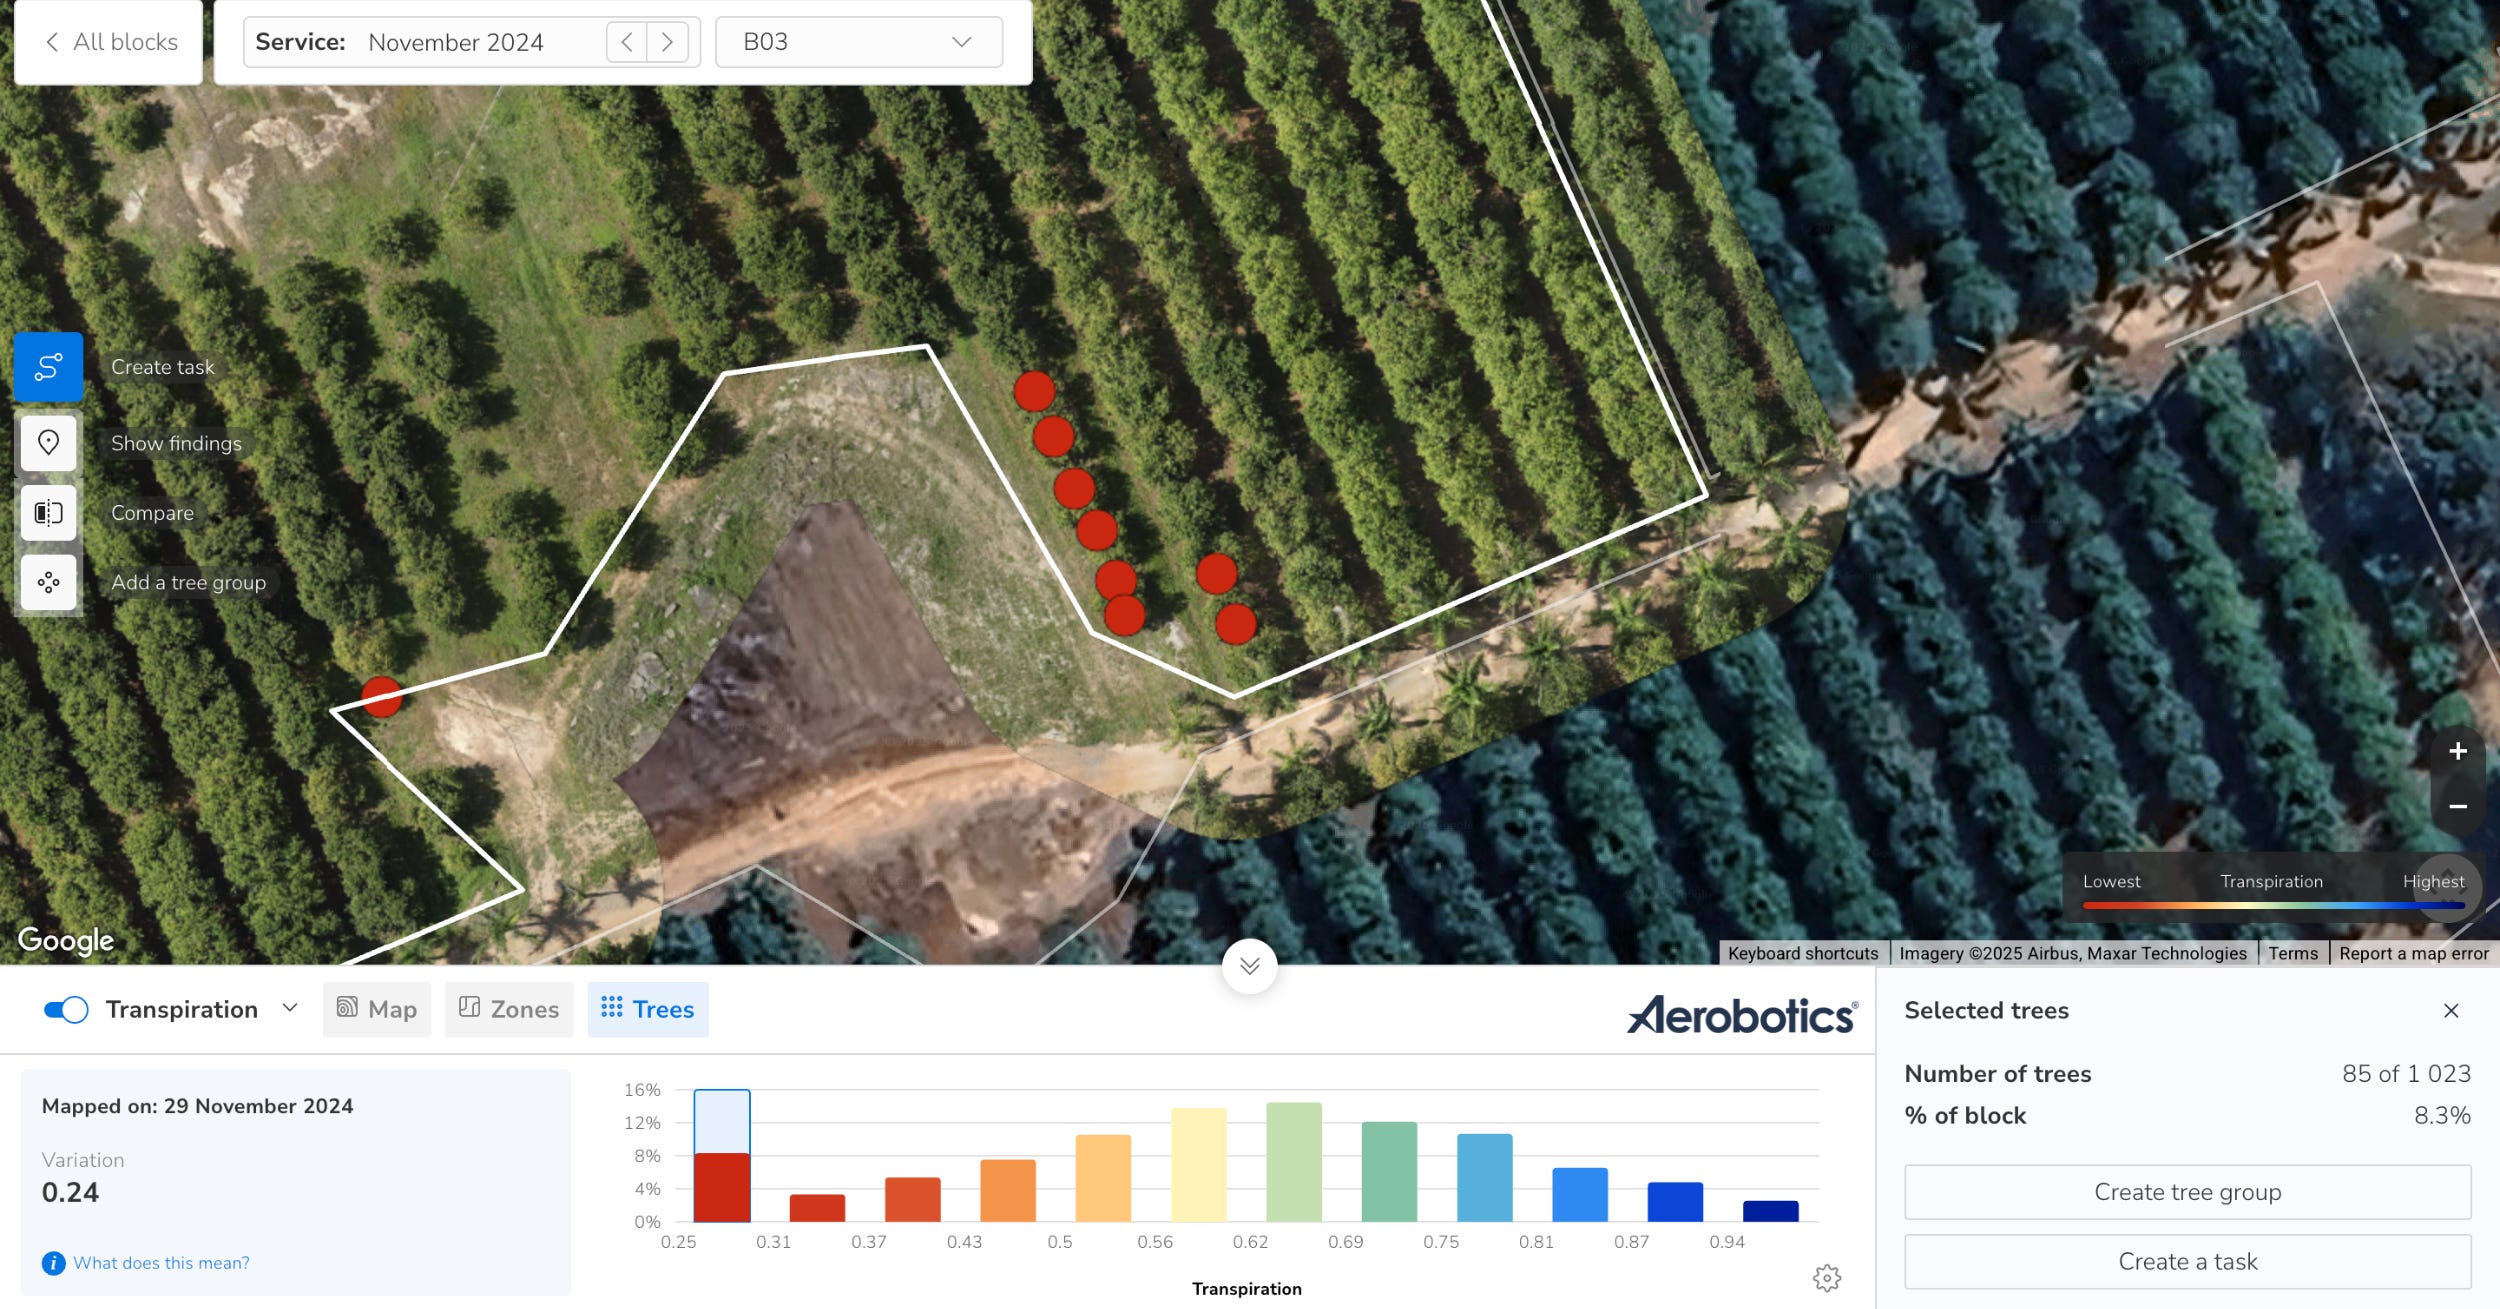Return to All blocks
Viewport: 2500px width, 1309px height.
110,42
